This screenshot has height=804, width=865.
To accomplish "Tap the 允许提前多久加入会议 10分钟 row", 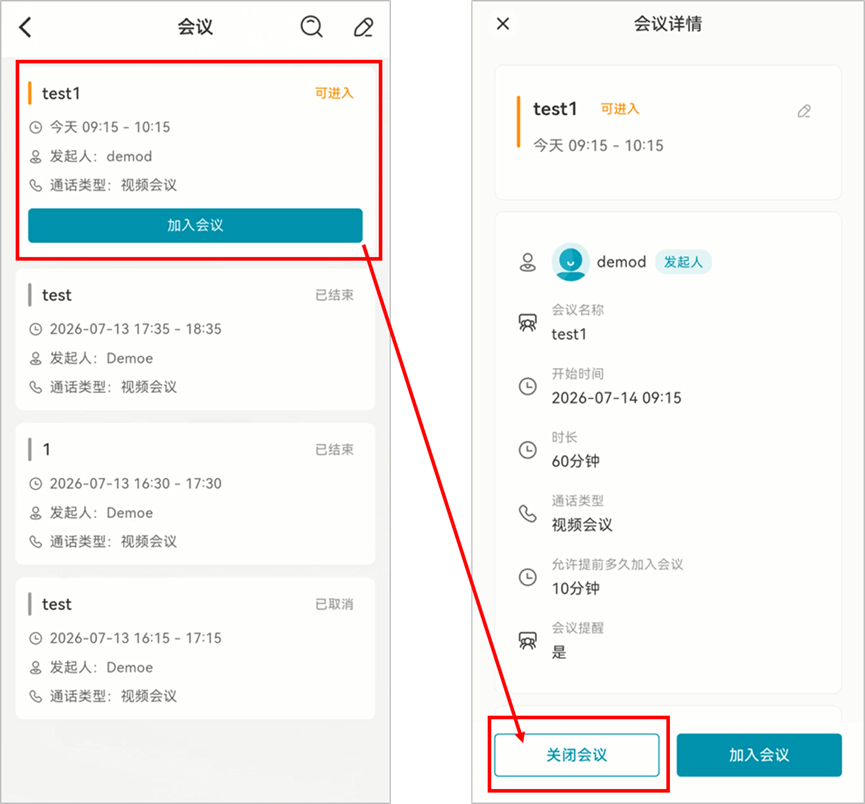I will pyautogui.click(x=668, y=577).
